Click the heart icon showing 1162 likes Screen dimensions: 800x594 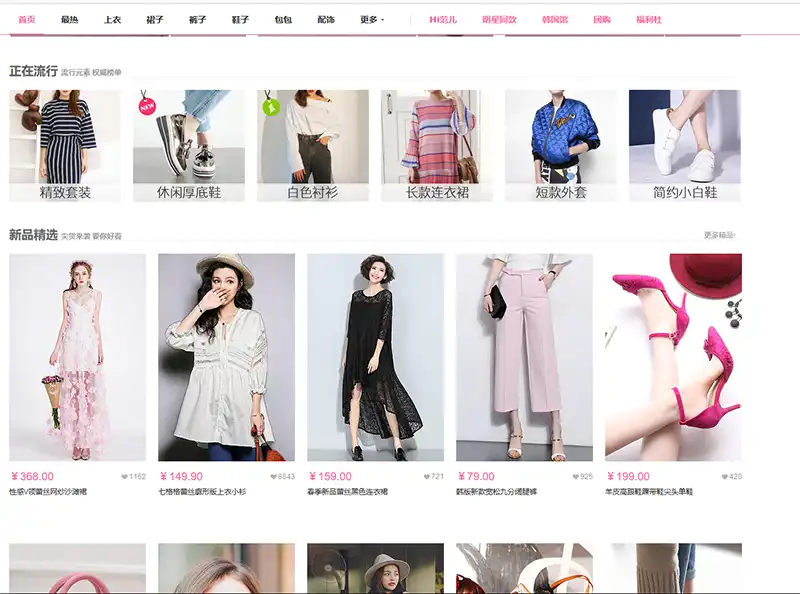click(x=125, y=477)
